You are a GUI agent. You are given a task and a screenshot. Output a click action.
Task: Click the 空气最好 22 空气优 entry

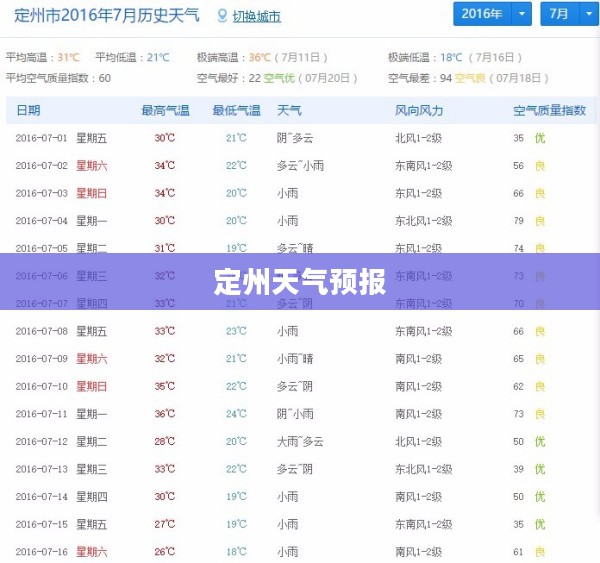(x=277, y=78)
